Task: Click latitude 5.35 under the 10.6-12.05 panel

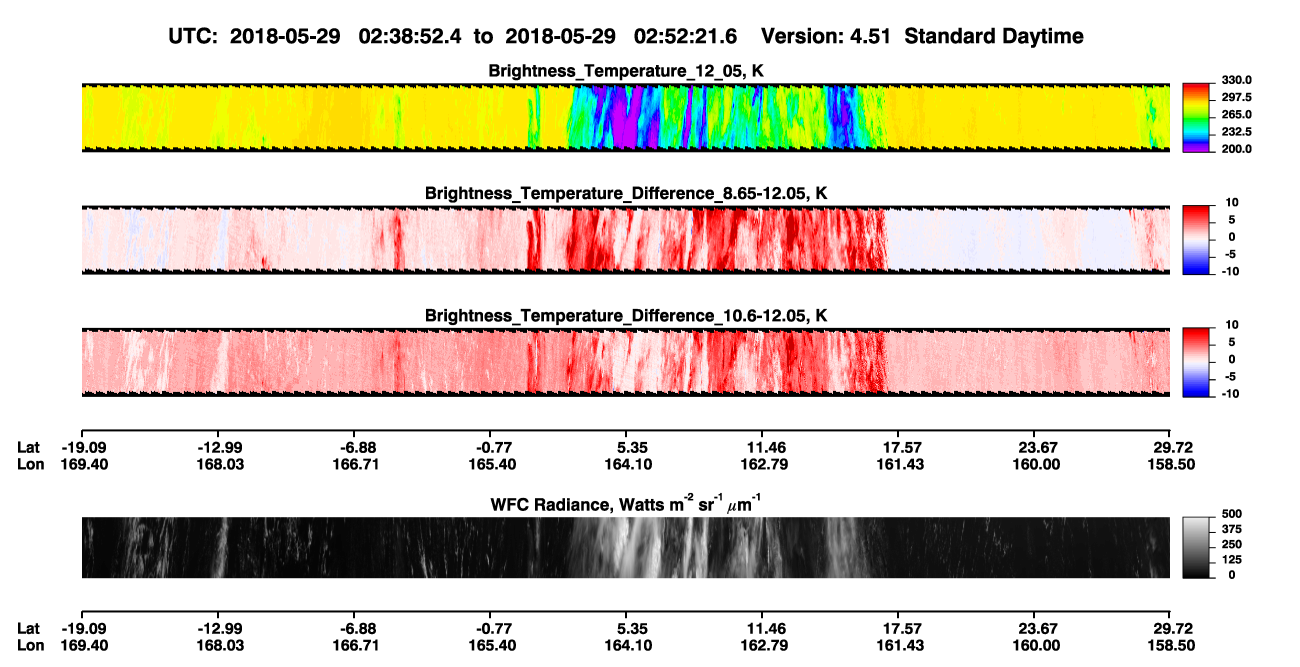Action: 626,448
